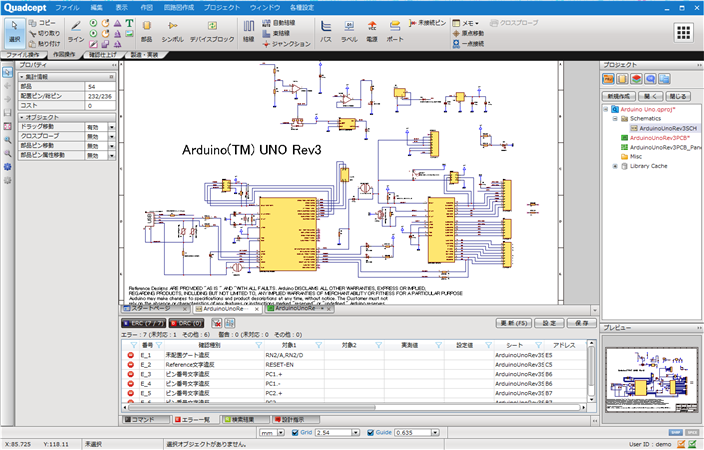
Task: Open the ファイル menu
Action: [67, 8]
